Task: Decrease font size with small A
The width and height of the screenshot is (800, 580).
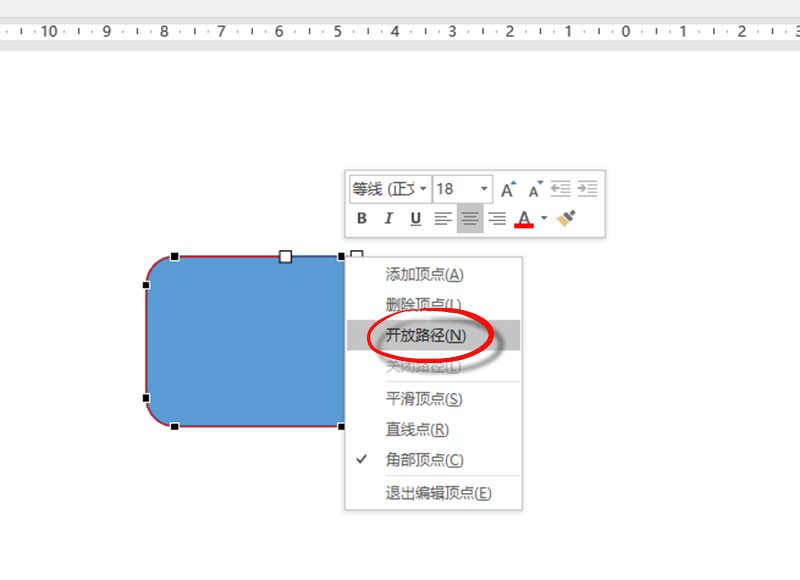Action: click(x=535, y=189)
